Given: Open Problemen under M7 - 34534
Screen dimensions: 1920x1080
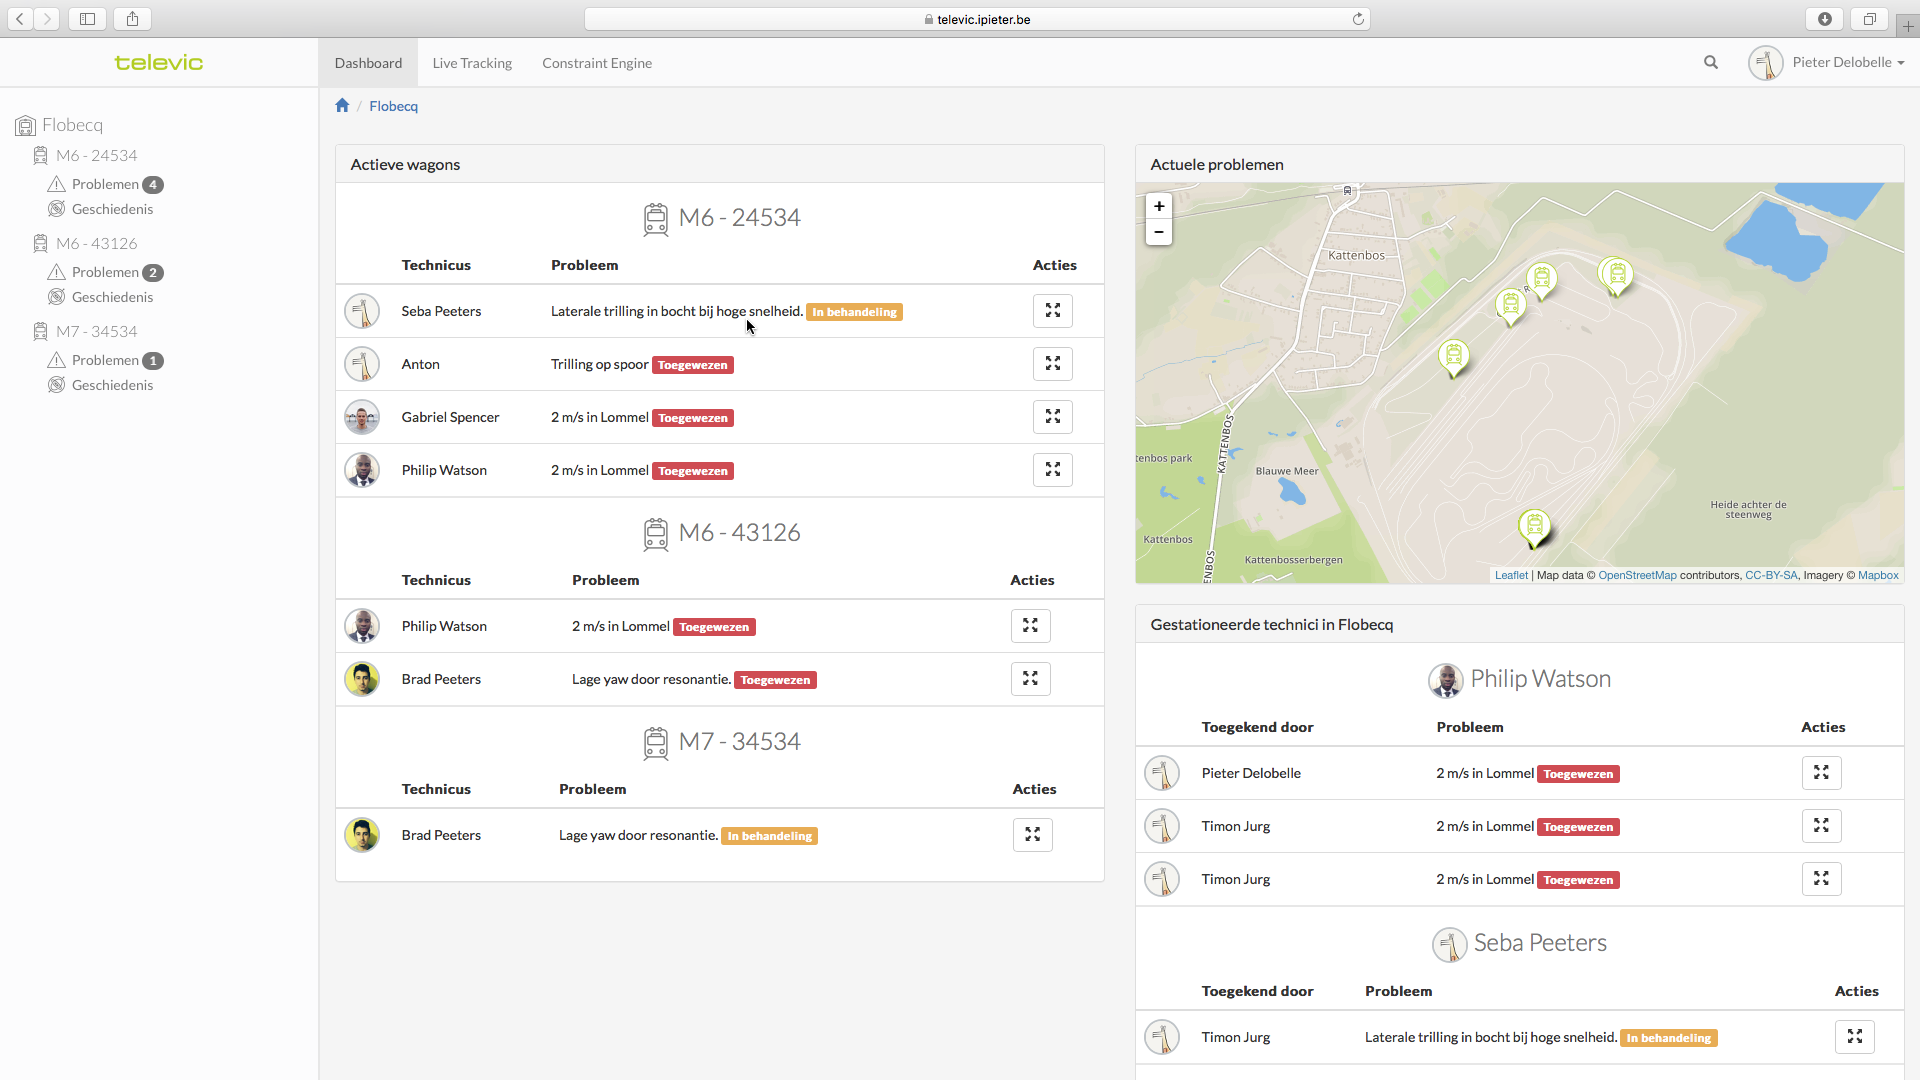Looking at the screenshot, I should [105, 360].
